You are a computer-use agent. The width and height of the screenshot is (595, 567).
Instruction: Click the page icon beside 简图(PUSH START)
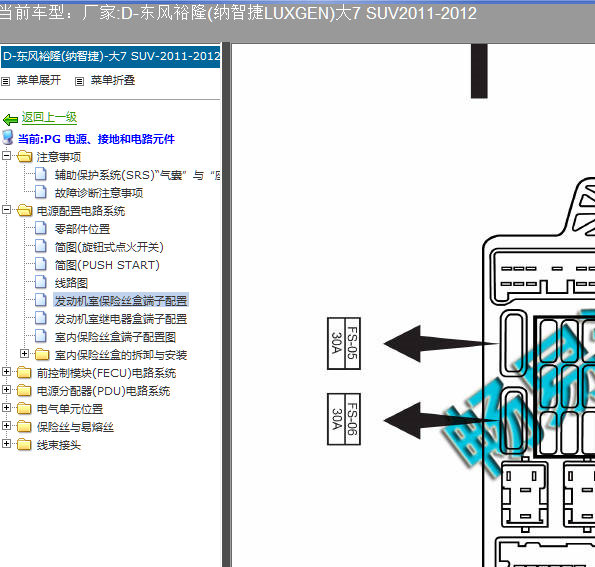click(41, 264)
